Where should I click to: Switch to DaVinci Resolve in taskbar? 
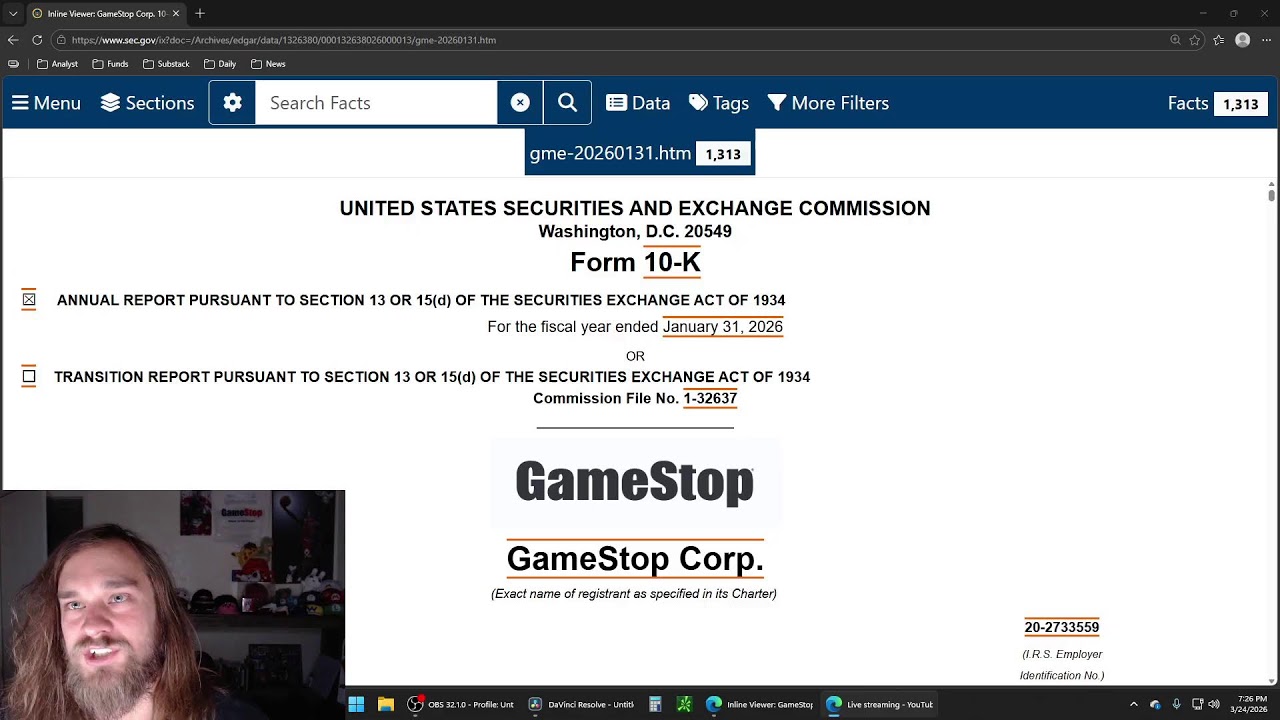[x=582, y=704]
